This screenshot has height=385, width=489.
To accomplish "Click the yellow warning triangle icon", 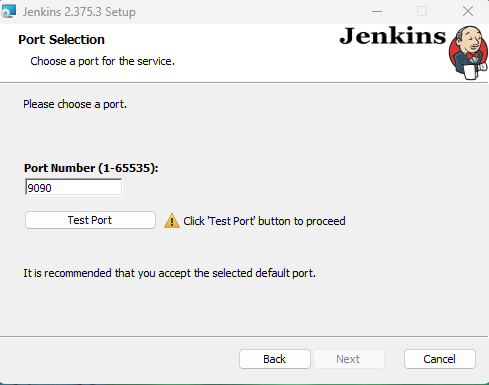I will 172,221.
